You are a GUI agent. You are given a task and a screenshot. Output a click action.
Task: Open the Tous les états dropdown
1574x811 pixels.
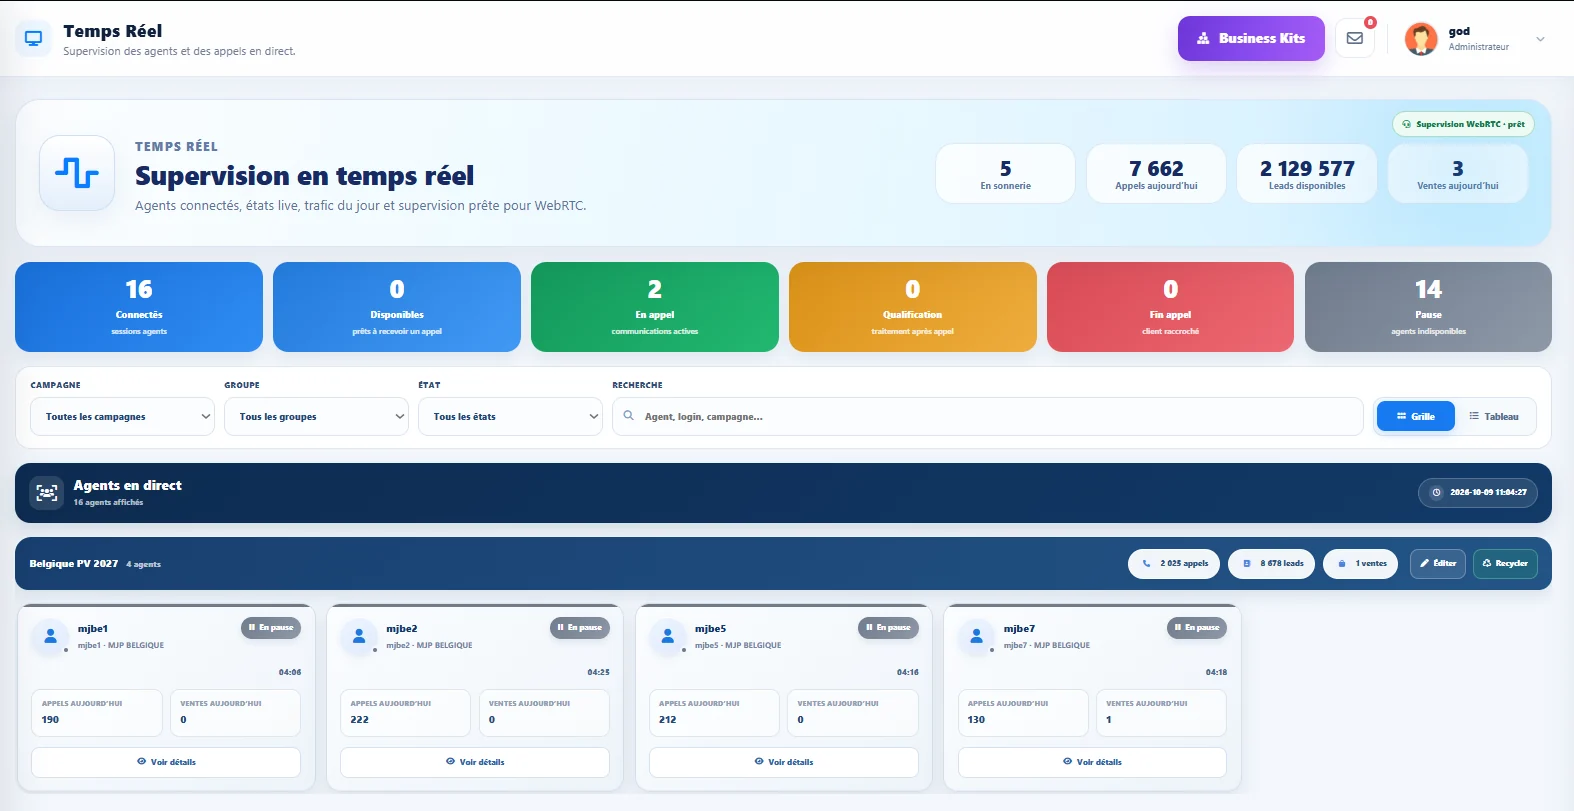pos(510,417)
